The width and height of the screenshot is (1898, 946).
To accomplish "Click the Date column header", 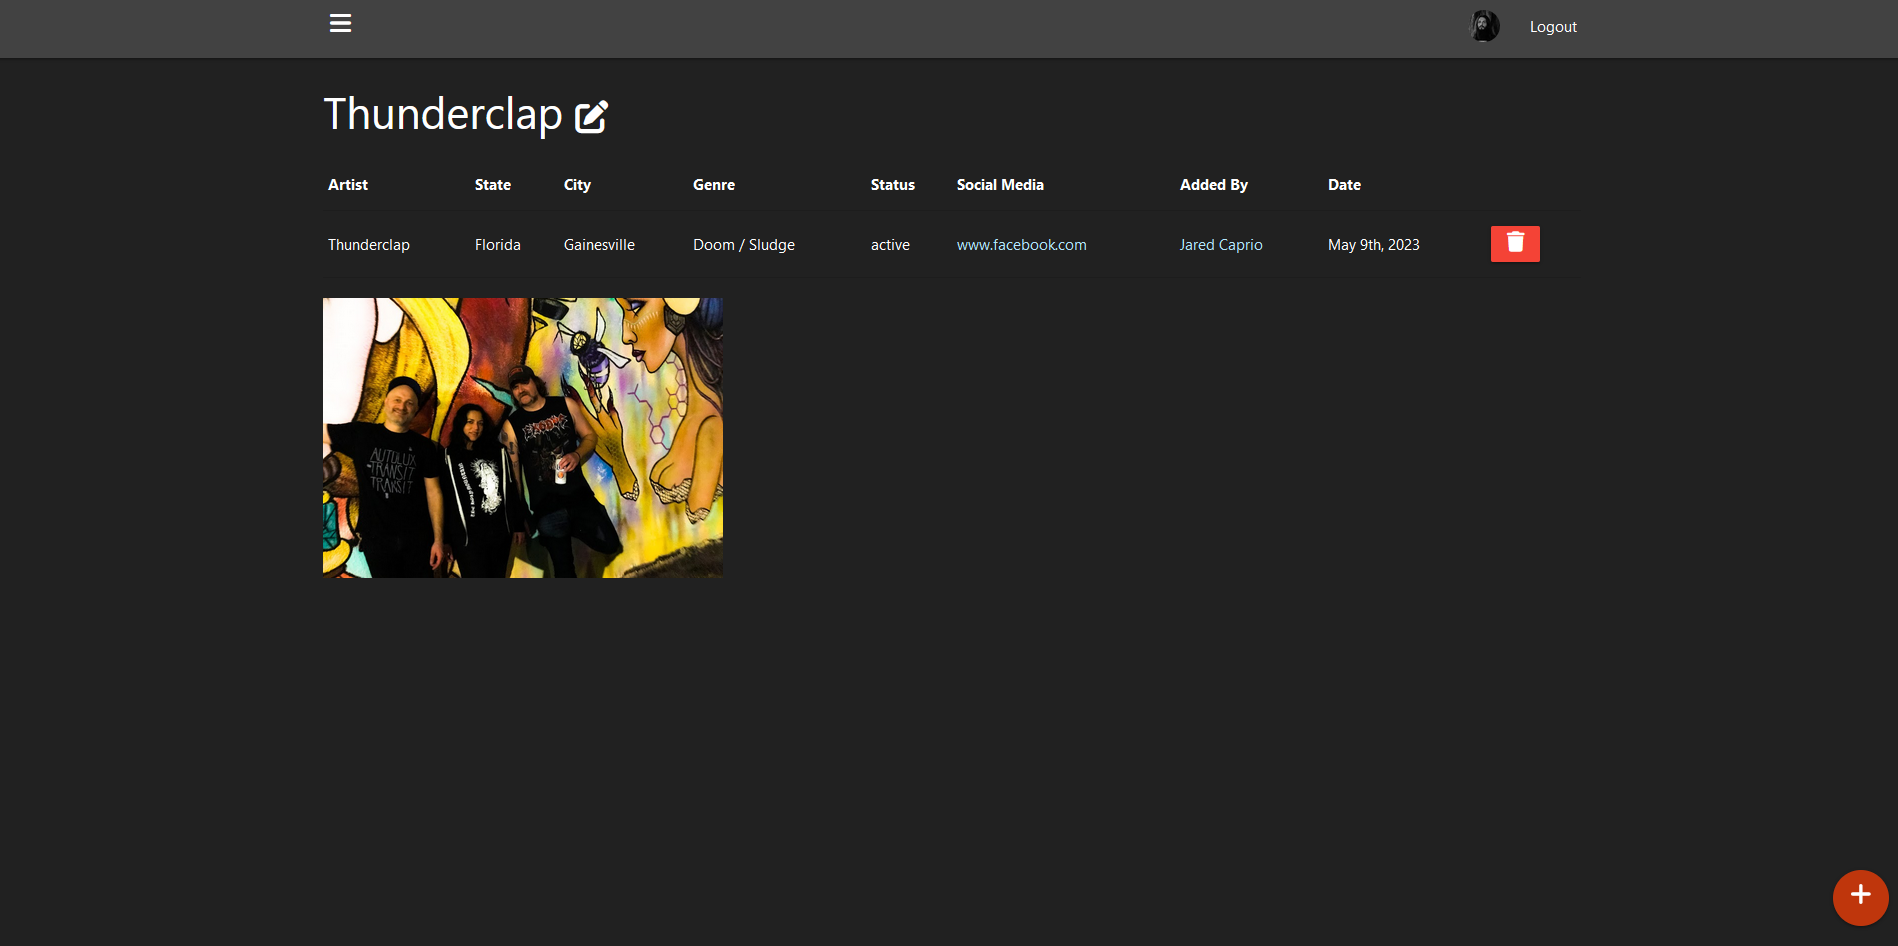I will point(1344,185).
